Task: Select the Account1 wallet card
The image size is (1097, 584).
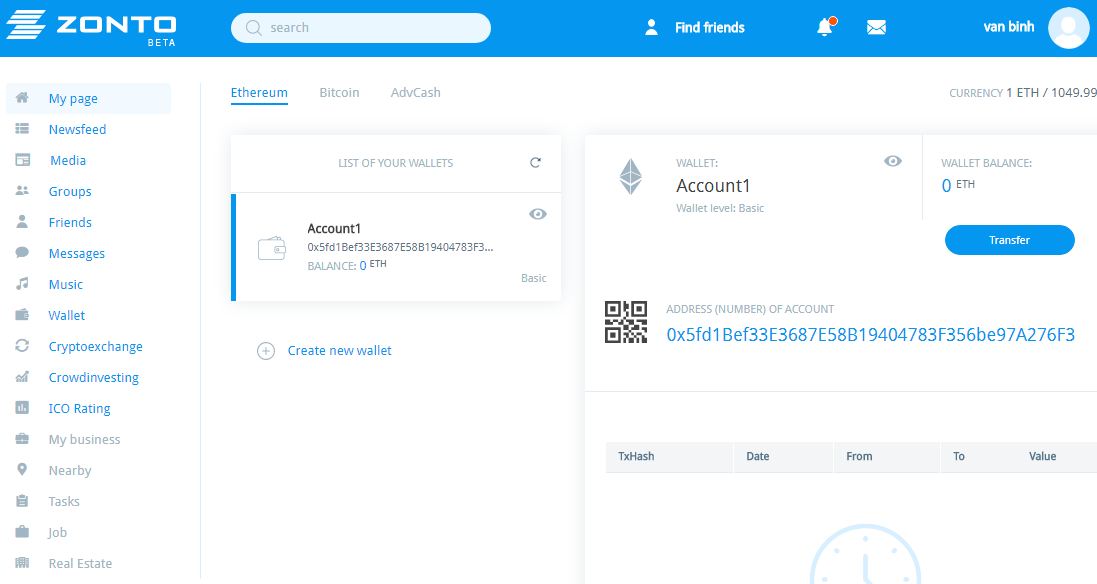Action: click(x=396, y=247)
